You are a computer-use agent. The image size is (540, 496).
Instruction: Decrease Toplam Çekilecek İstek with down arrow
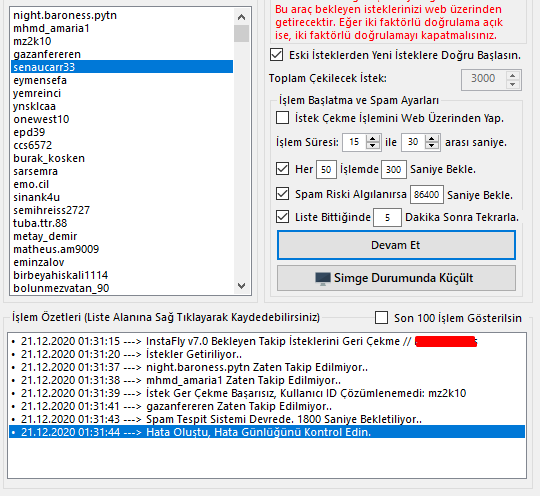pos(512,84)
